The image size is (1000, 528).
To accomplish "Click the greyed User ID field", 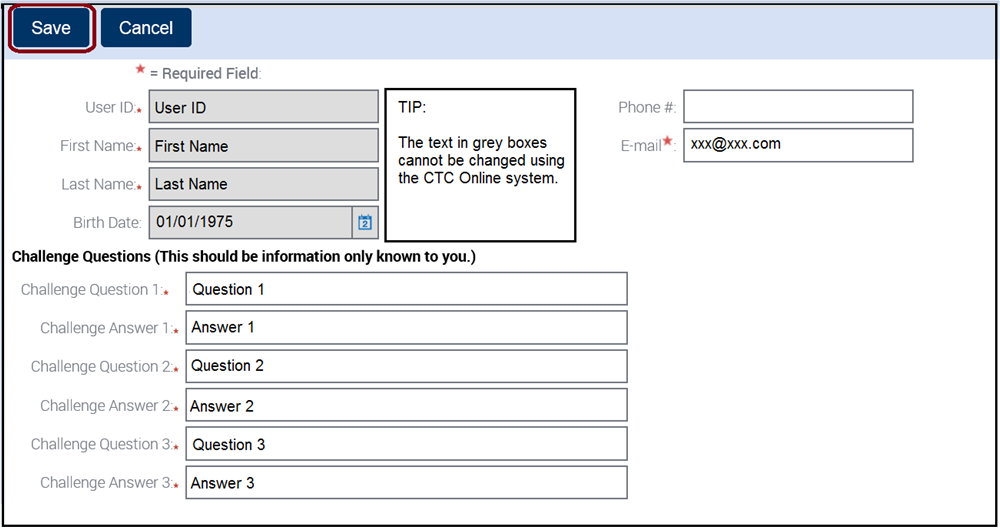I will pyautogui.click(x=263, y=108).
